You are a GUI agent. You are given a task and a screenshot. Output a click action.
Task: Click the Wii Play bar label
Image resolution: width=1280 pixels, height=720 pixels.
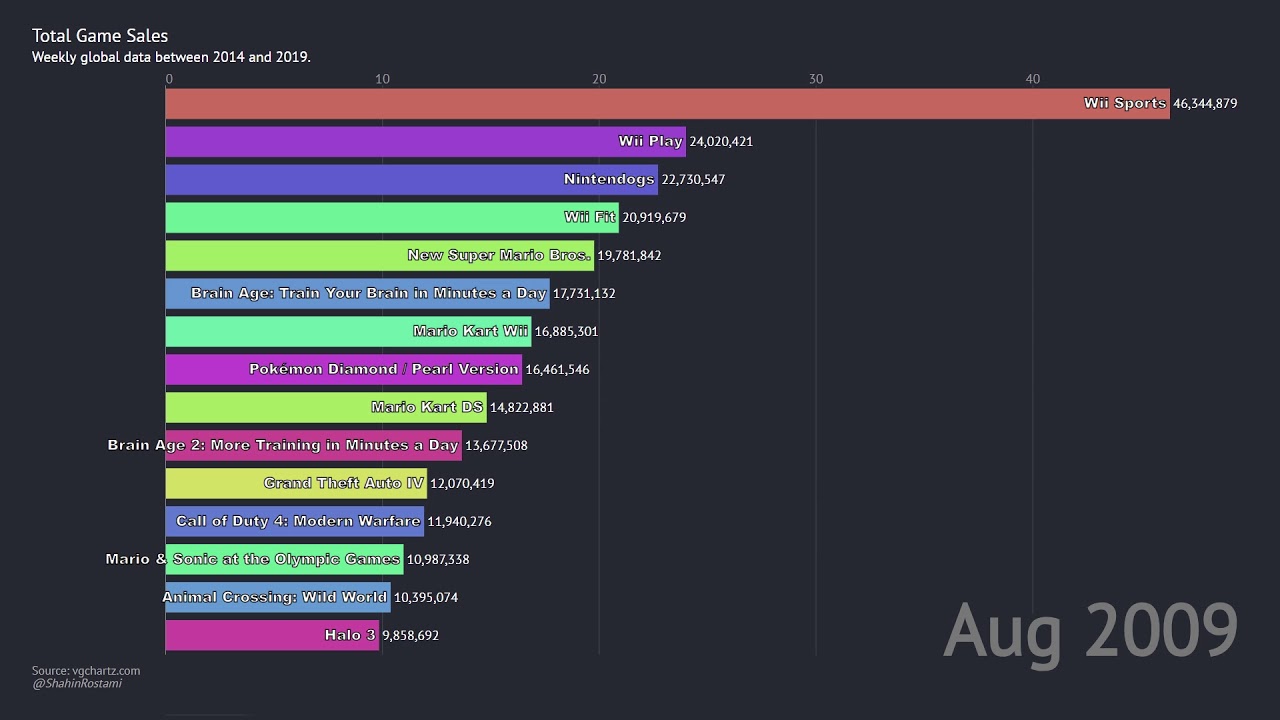[x=651, y=141]
